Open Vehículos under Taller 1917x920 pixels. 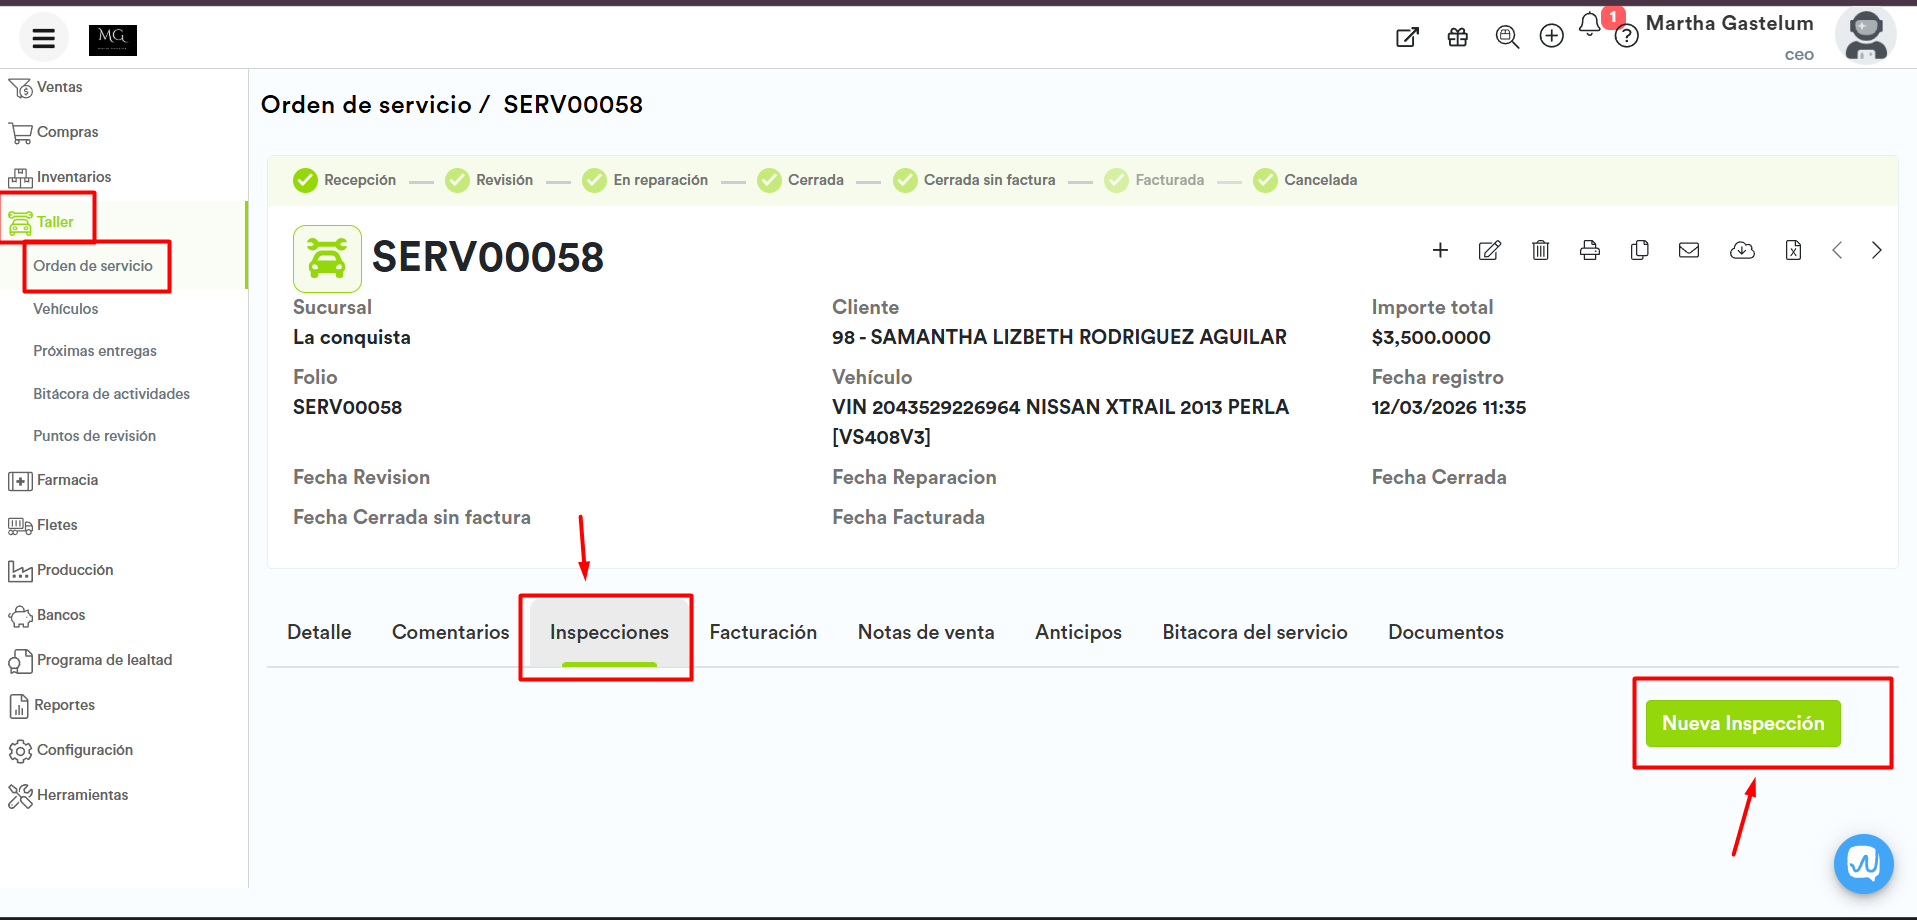point(66,309)
